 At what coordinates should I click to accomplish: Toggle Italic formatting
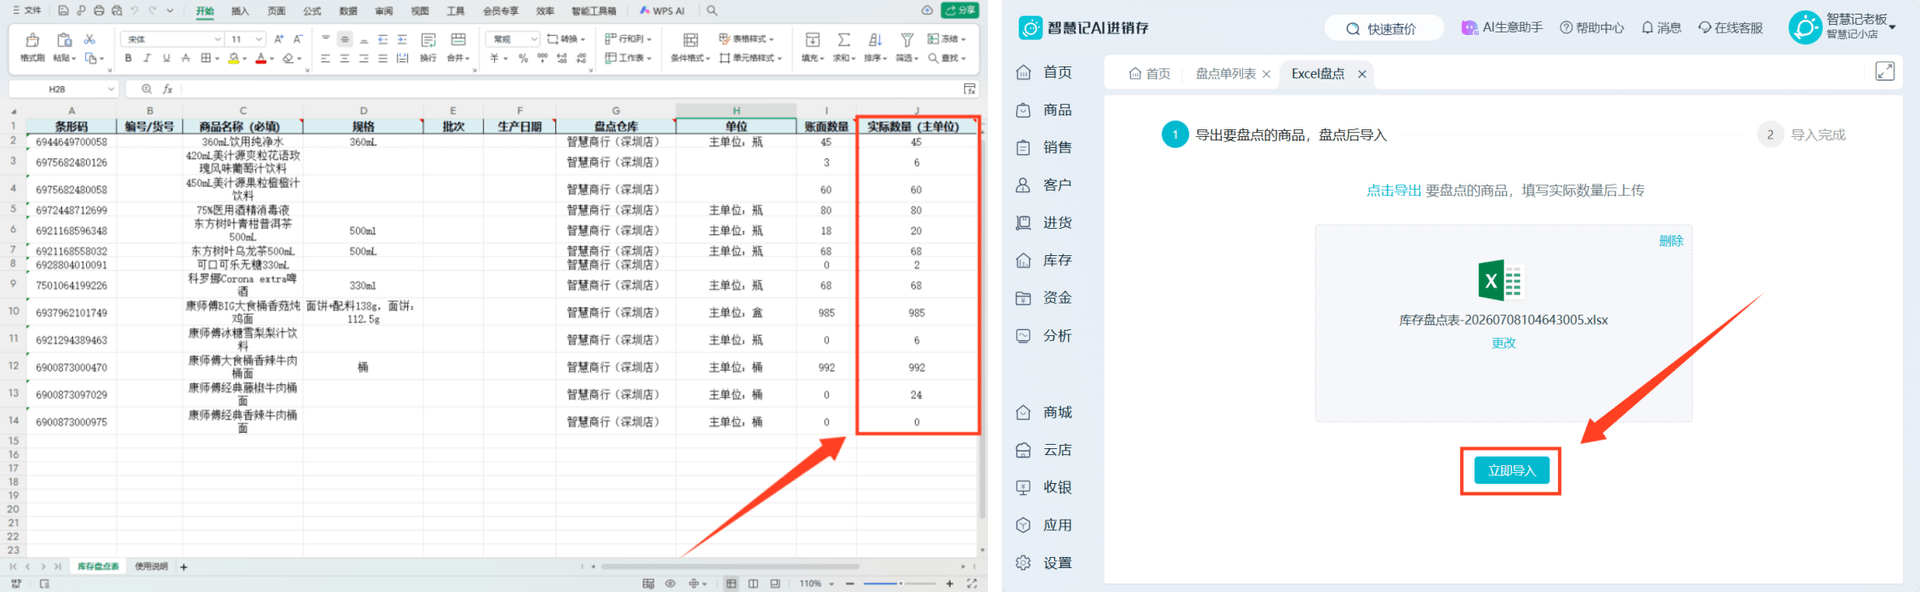point(147,58)
